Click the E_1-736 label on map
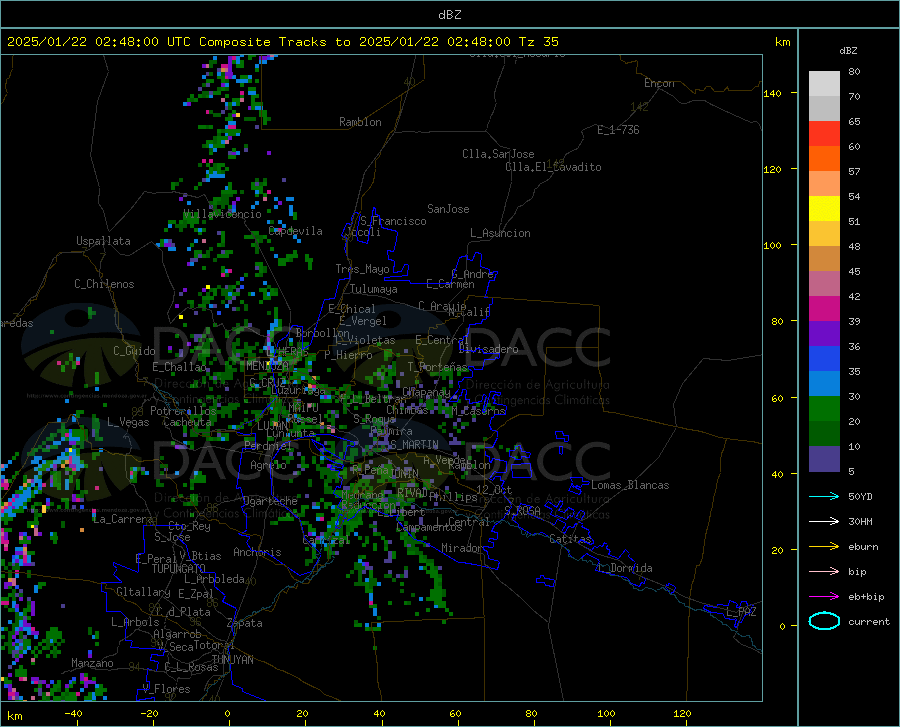This screenshot has height=727, width=900. coord(618,130)
